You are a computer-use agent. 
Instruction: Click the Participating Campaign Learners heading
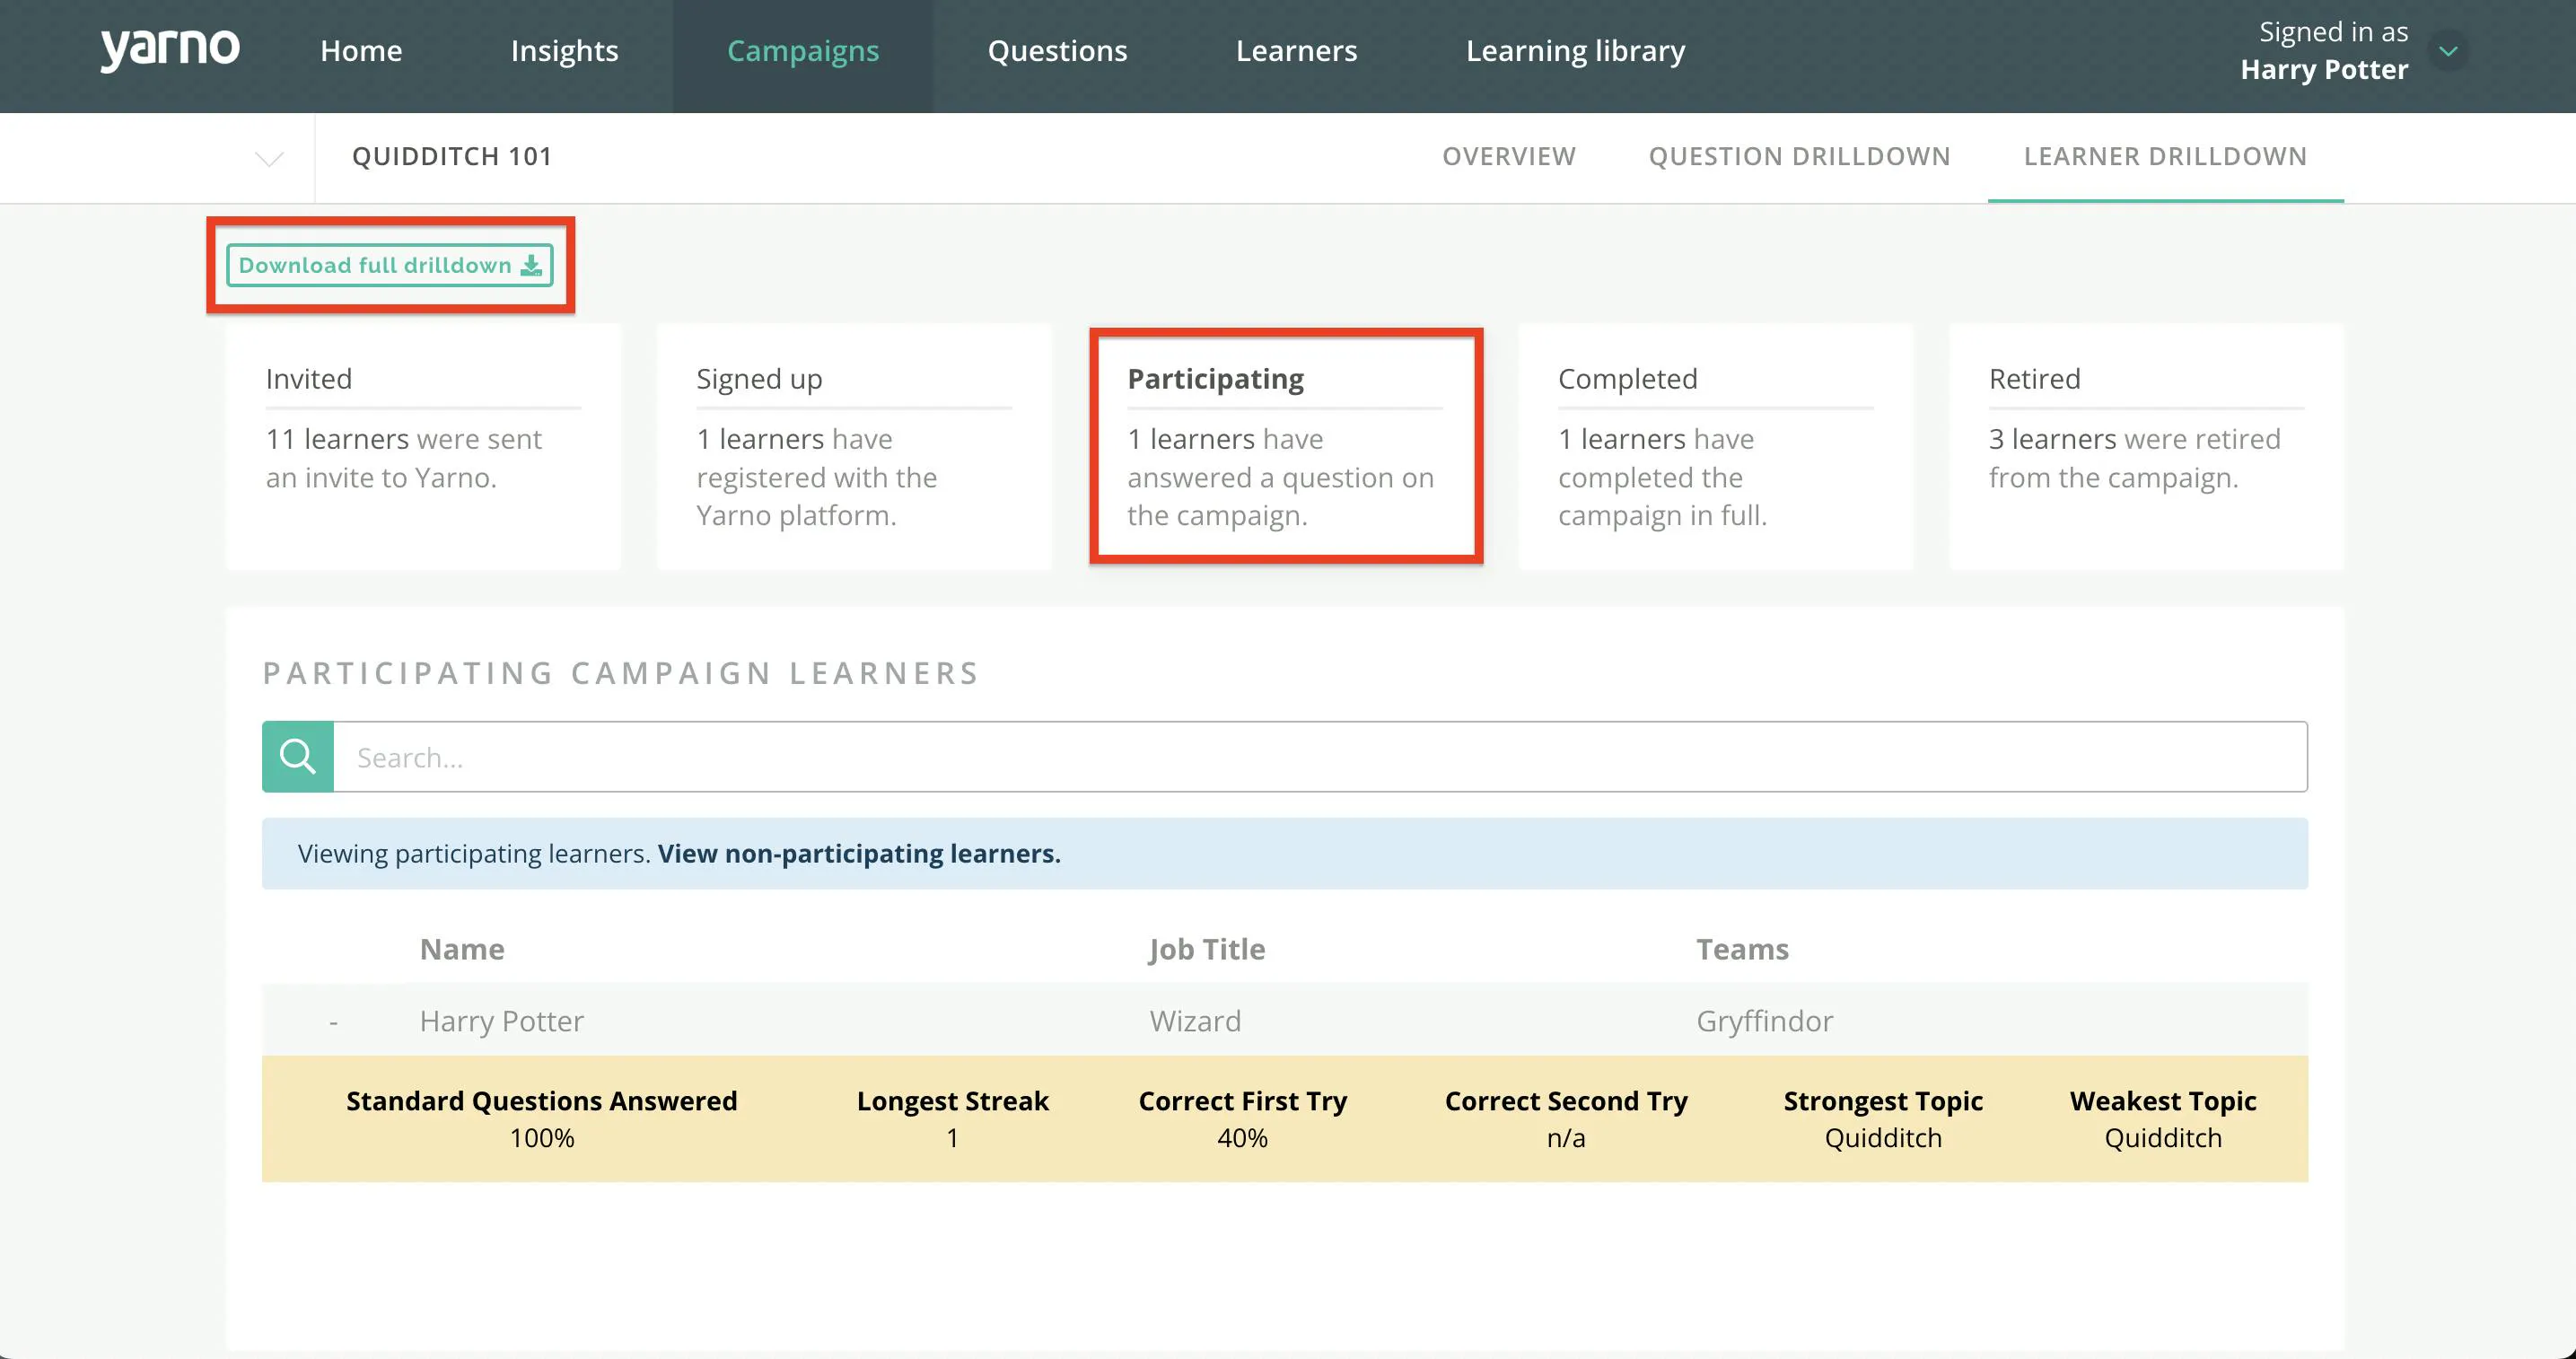621,673
